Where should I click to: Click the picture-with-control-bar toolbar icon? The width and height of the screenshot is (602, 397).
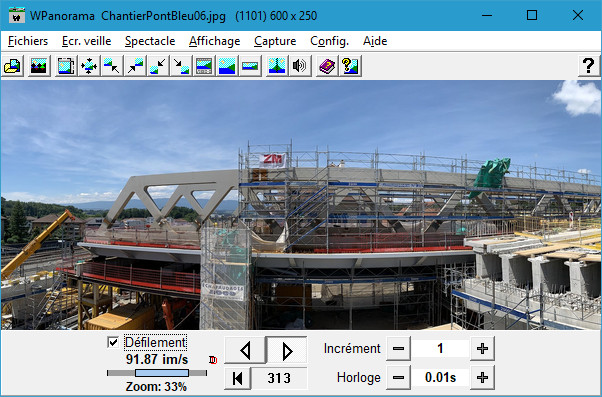(x=204, y=66)
